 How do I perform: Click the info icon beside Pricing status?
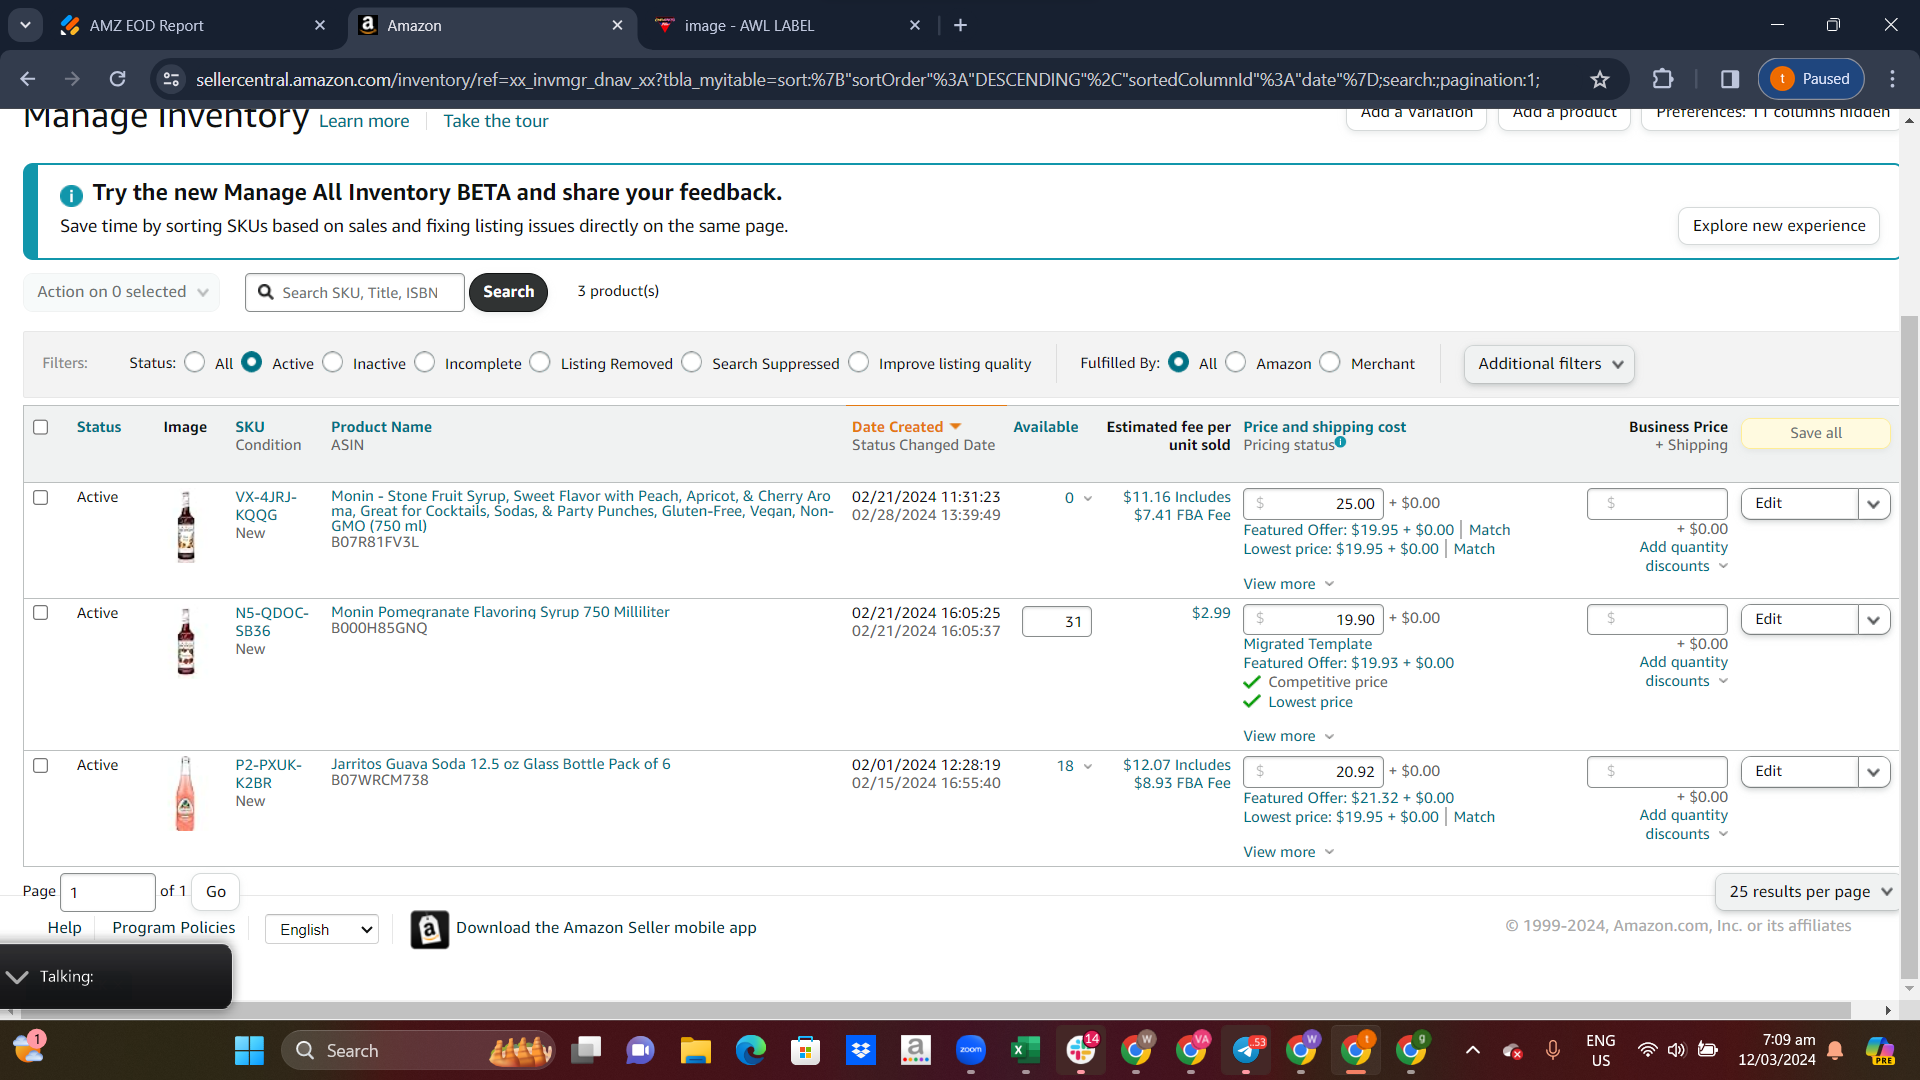pos(1340,442)
